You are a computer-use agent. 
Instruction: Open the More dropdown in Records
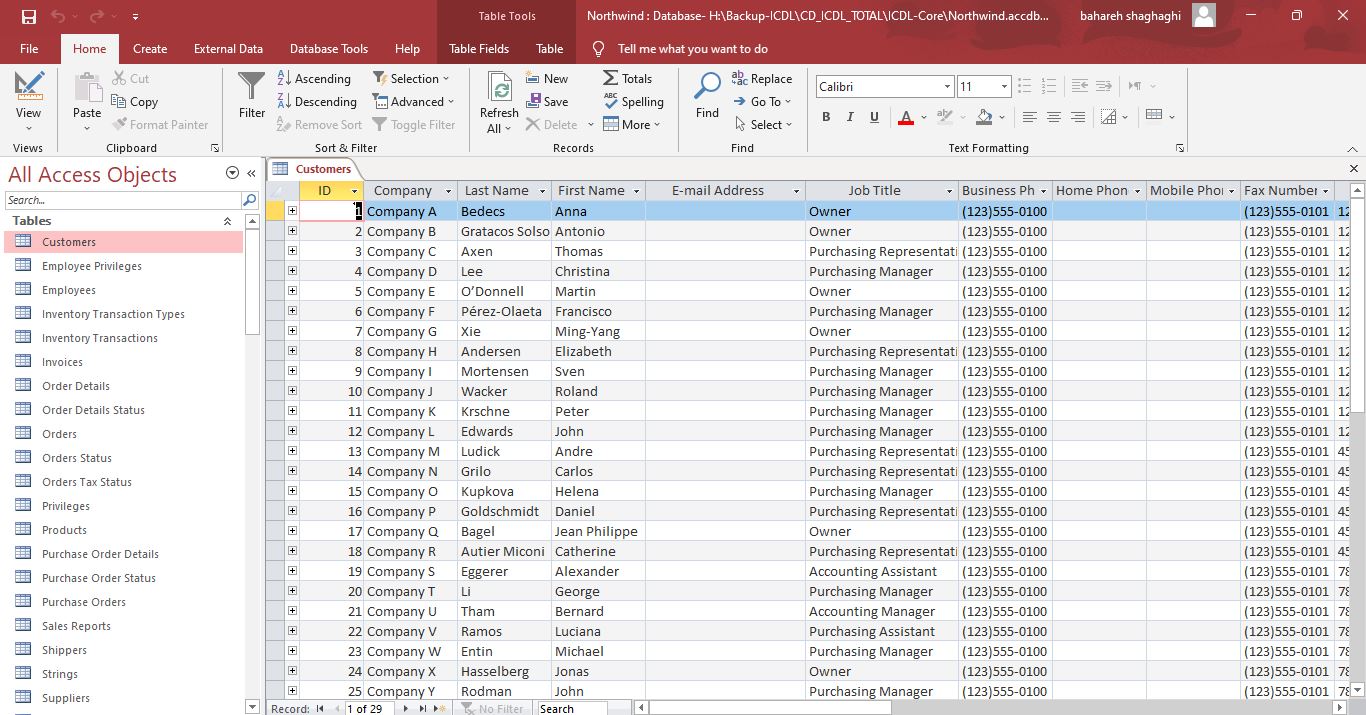(632, 124)
